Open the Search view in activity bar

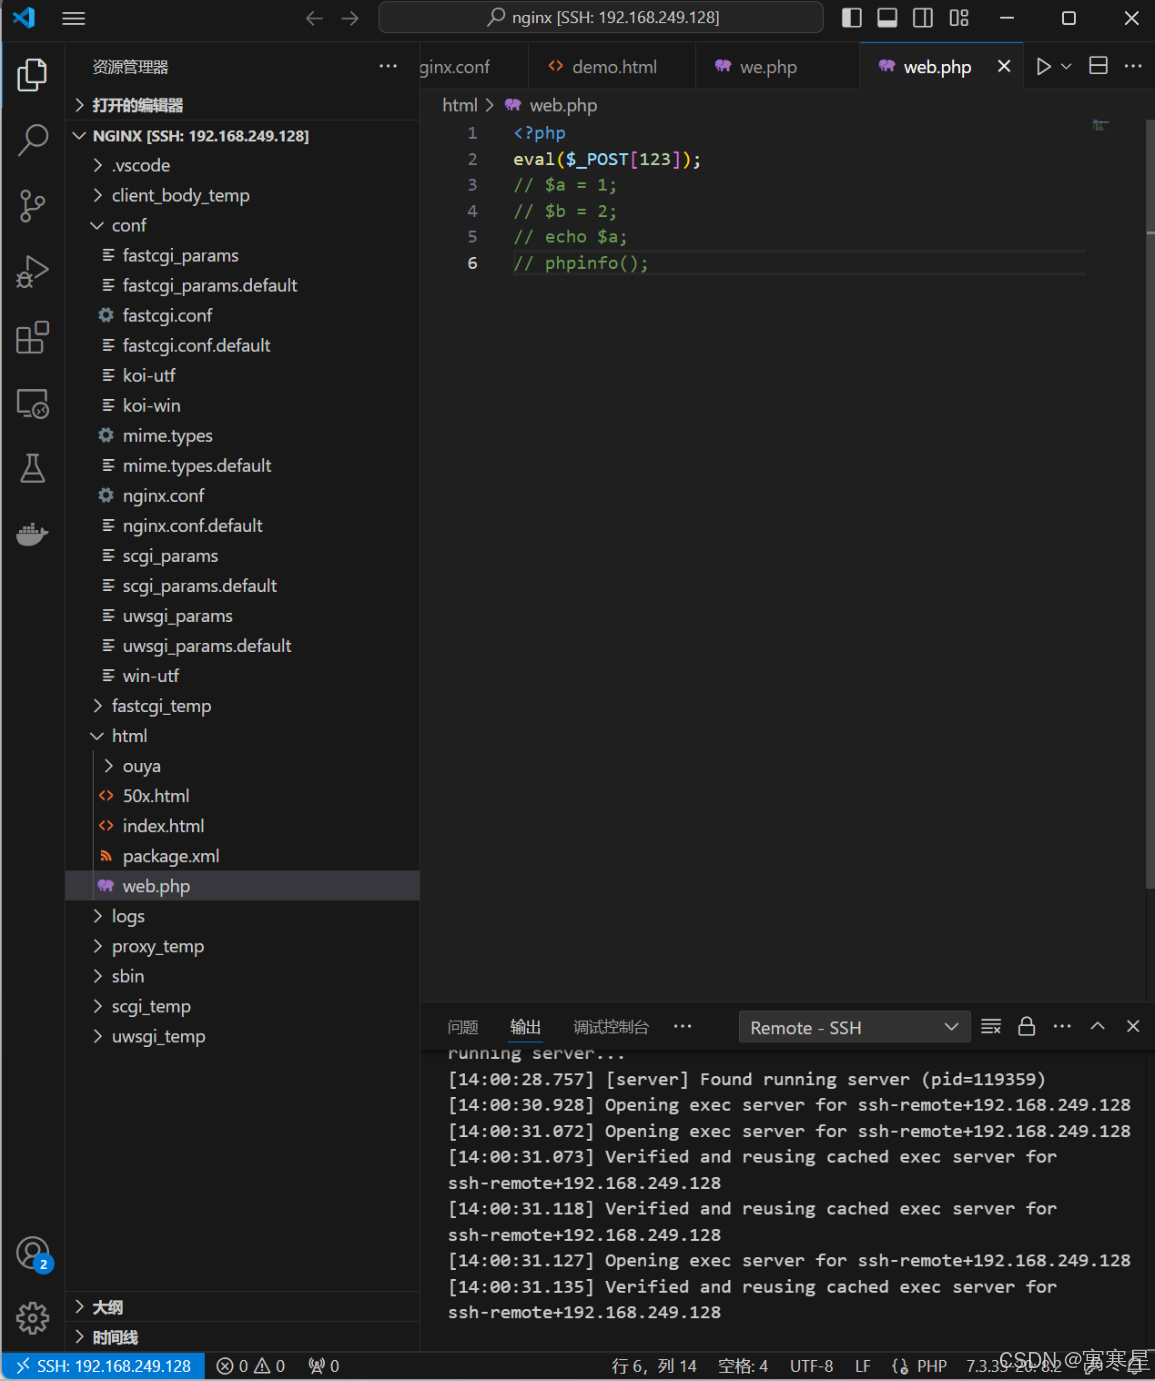click(x=32, y=141)
